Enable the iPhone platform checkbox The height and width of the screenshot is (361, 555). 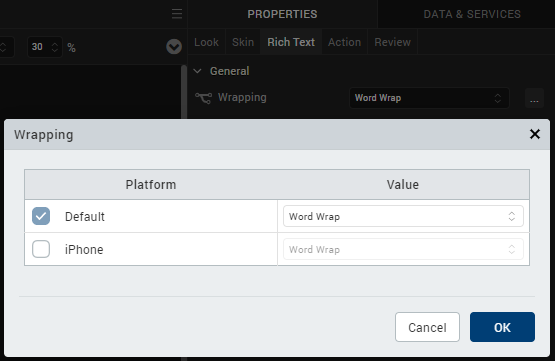click(41, 249)
